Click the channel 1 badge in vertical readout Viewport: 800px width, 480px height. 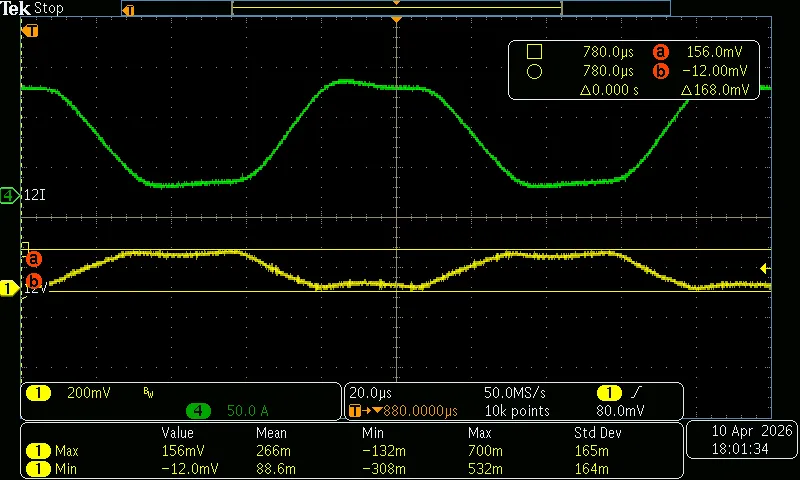(x=38, y=393)
